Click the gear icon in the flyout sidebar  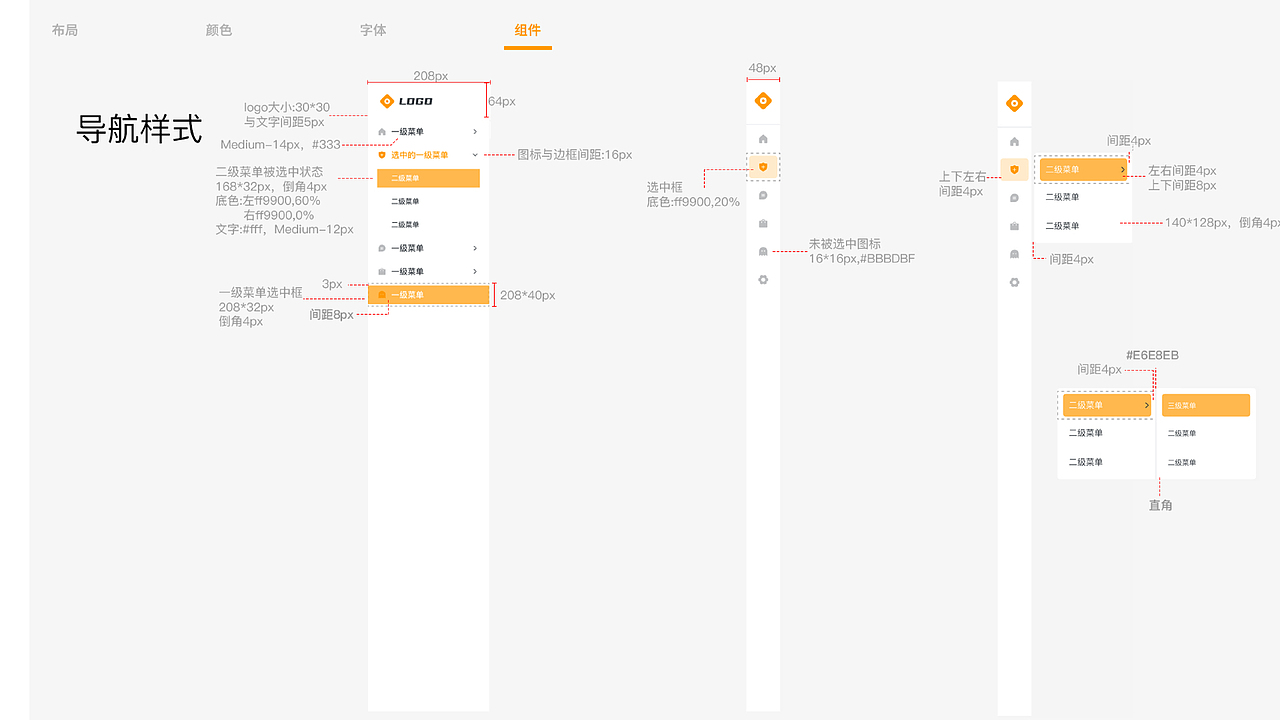1014,282
